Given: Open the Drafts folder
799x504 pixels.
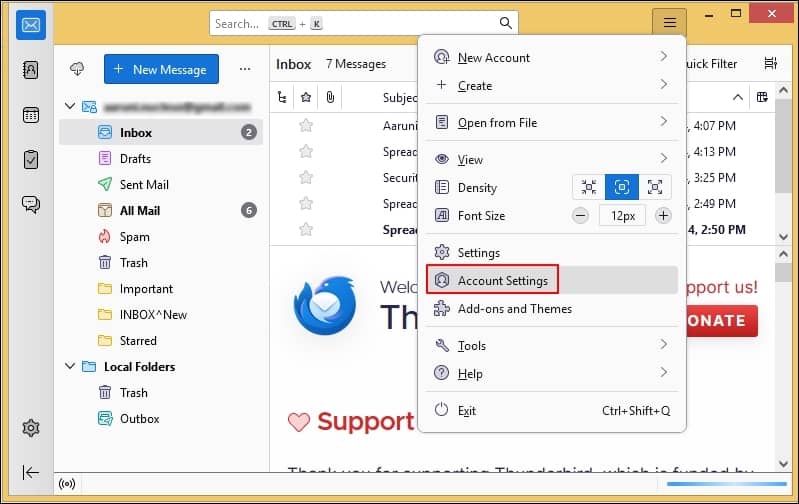Looking at the screenshot, I should (161, 158).
